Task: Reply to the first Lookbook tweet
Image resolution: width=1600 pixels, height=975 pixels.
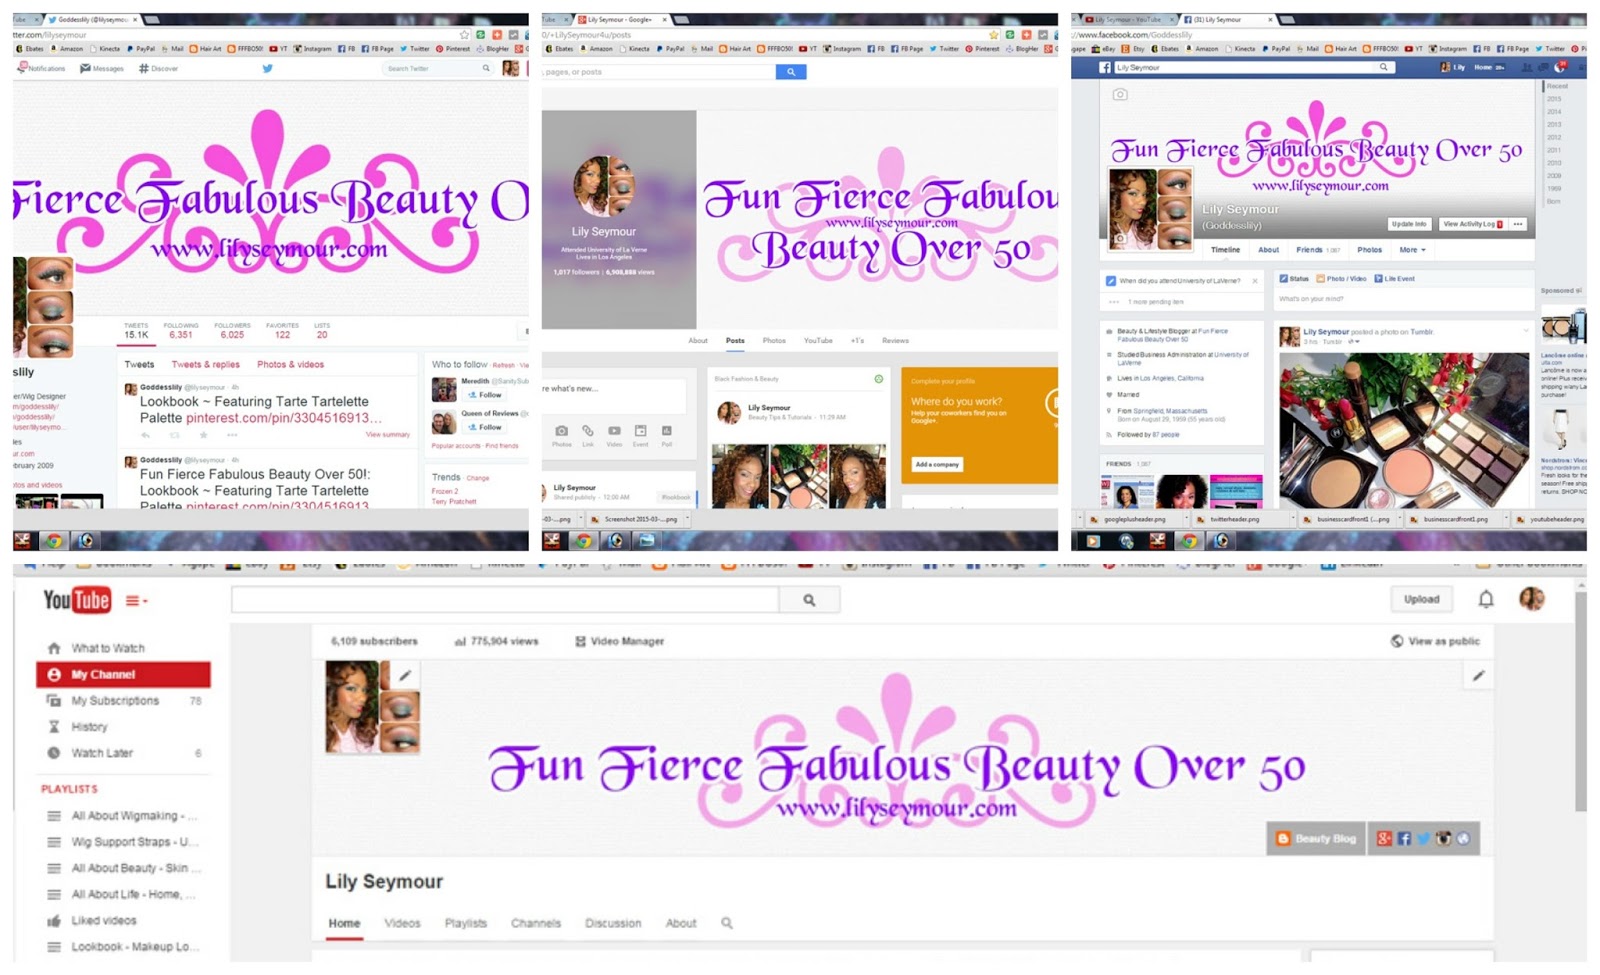Action: pos(146,435)
